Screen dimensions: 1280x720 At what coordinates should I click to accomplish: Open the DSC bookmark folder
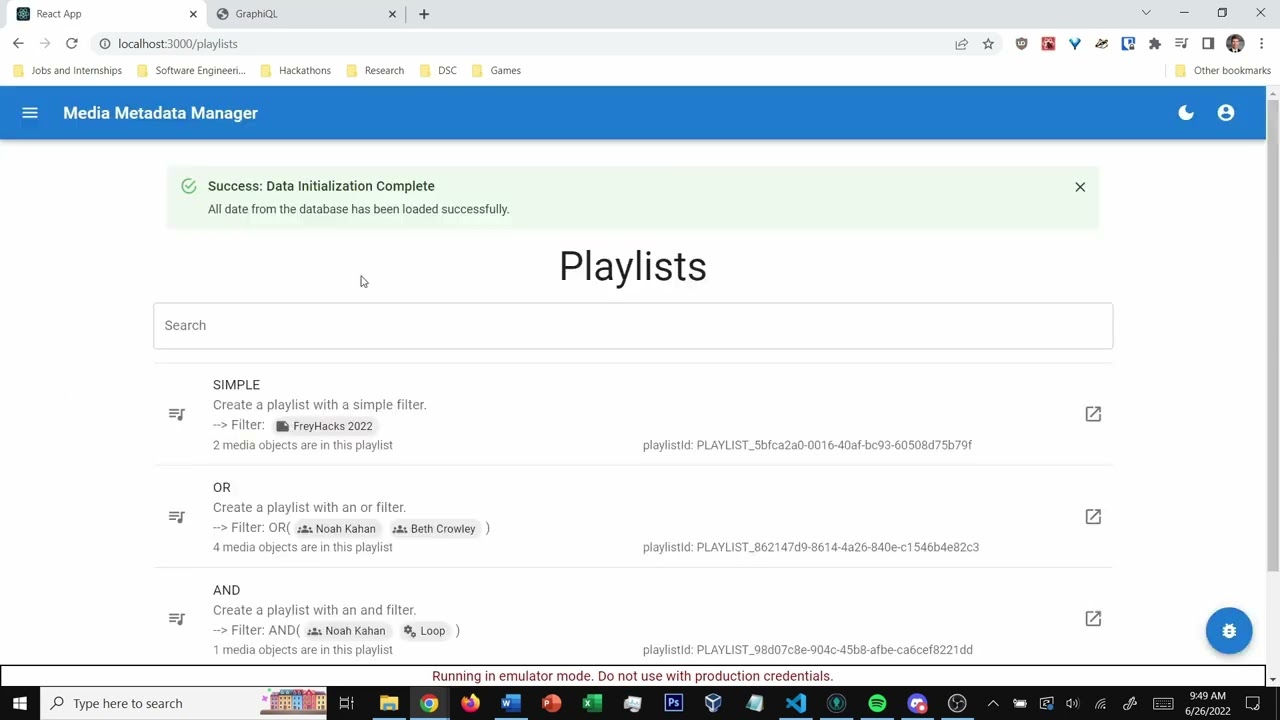point(439,71)
